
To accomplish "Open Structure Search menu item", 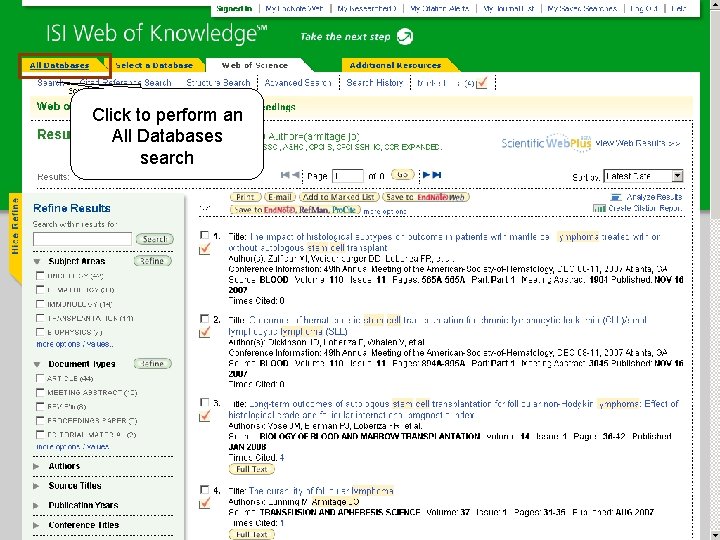I will point(219,83).
